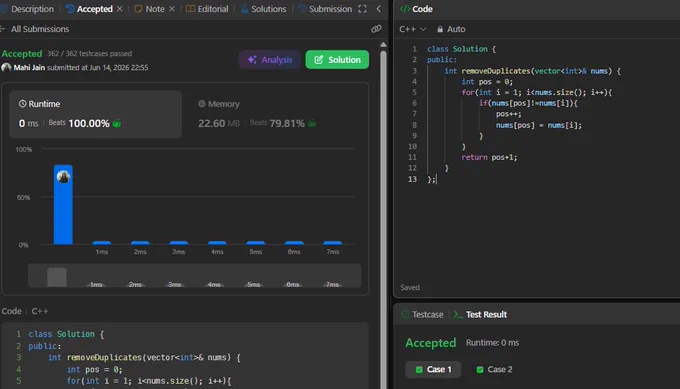Viewport: 680px width, 389px height.
Task: Select the Runtime stats card
Action: coord(95,114)
